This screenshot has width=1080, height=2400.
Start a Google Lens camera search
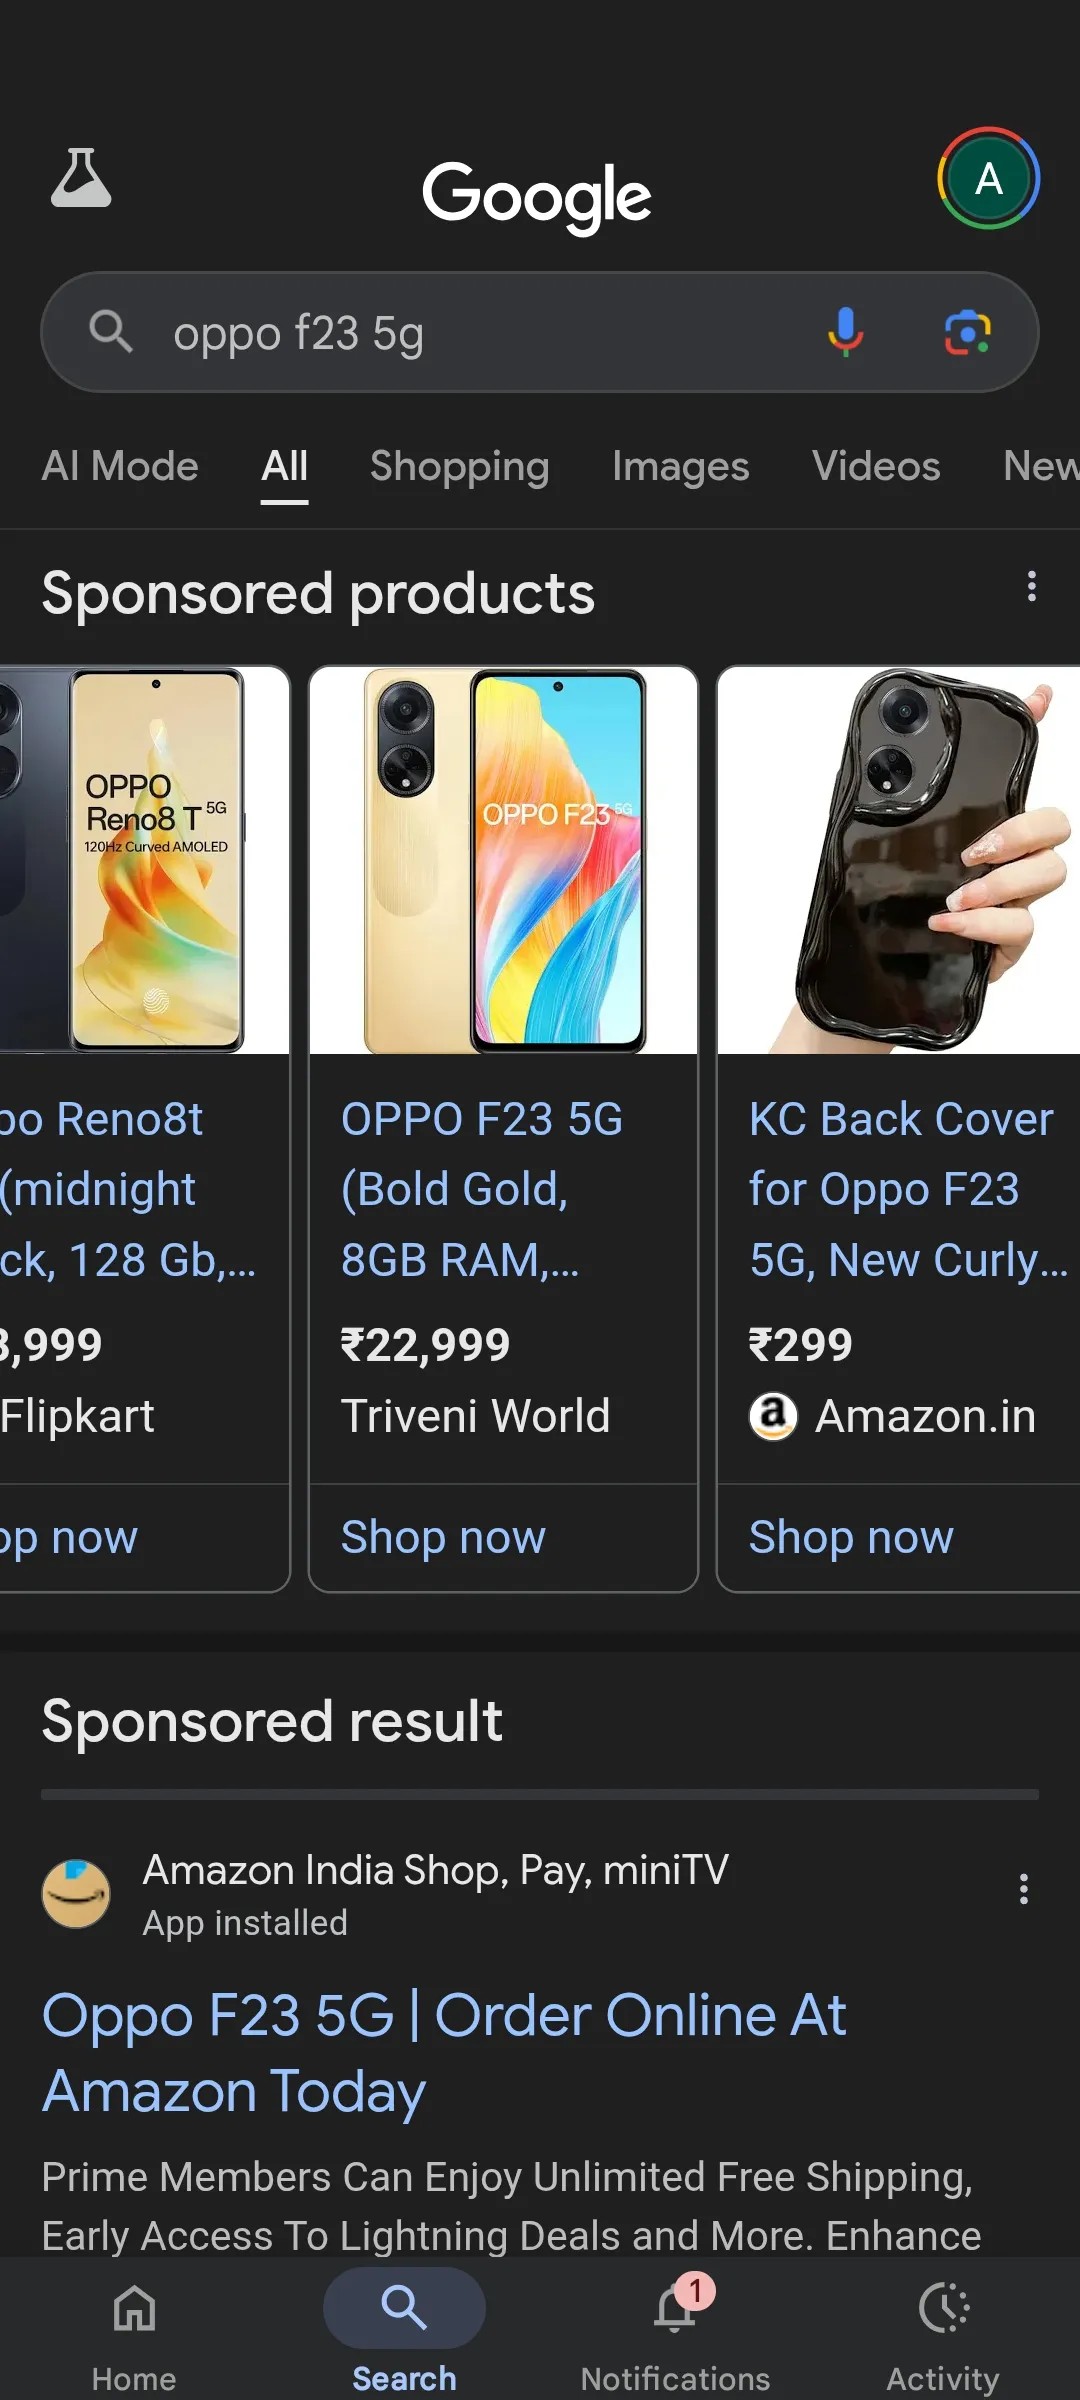(966, 332)
